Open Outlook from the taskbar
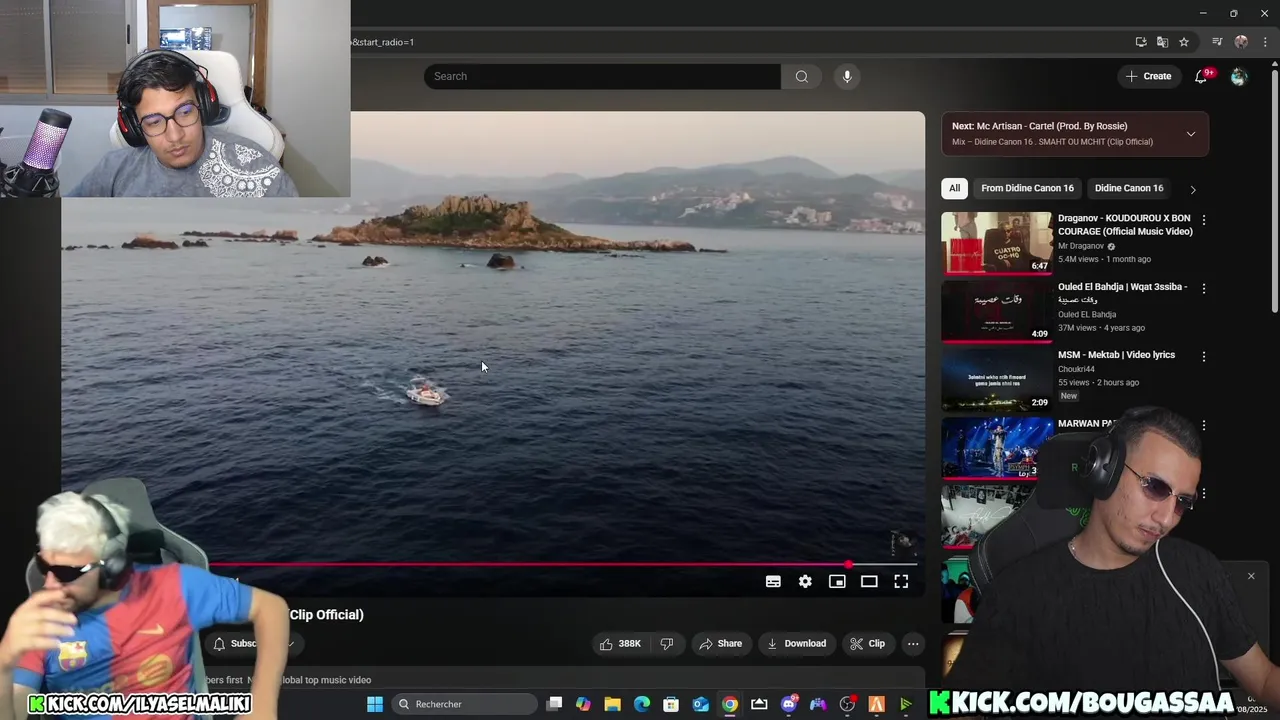 [x=701, y=704]
